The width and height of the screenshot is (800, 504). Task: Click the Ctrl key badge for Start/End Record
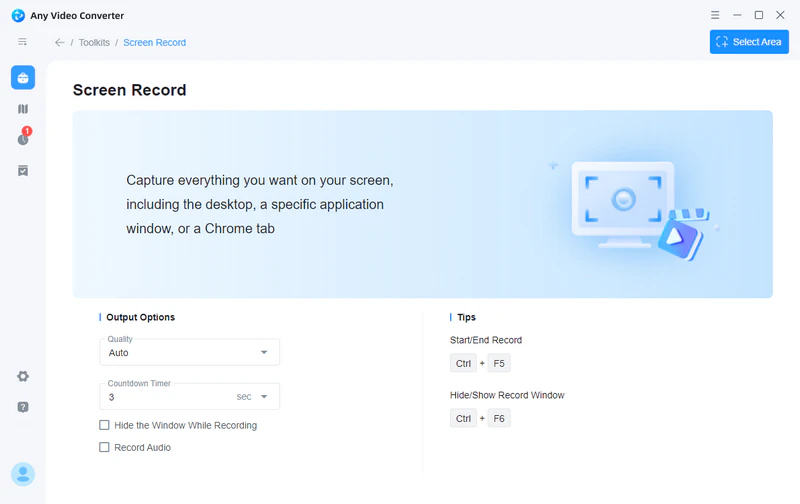(x=463, y=363)
